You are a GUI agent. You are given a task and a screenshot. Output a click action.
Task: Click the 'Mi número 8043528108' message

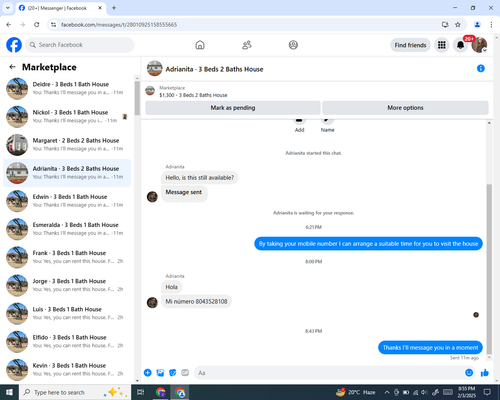coord(196,301)
